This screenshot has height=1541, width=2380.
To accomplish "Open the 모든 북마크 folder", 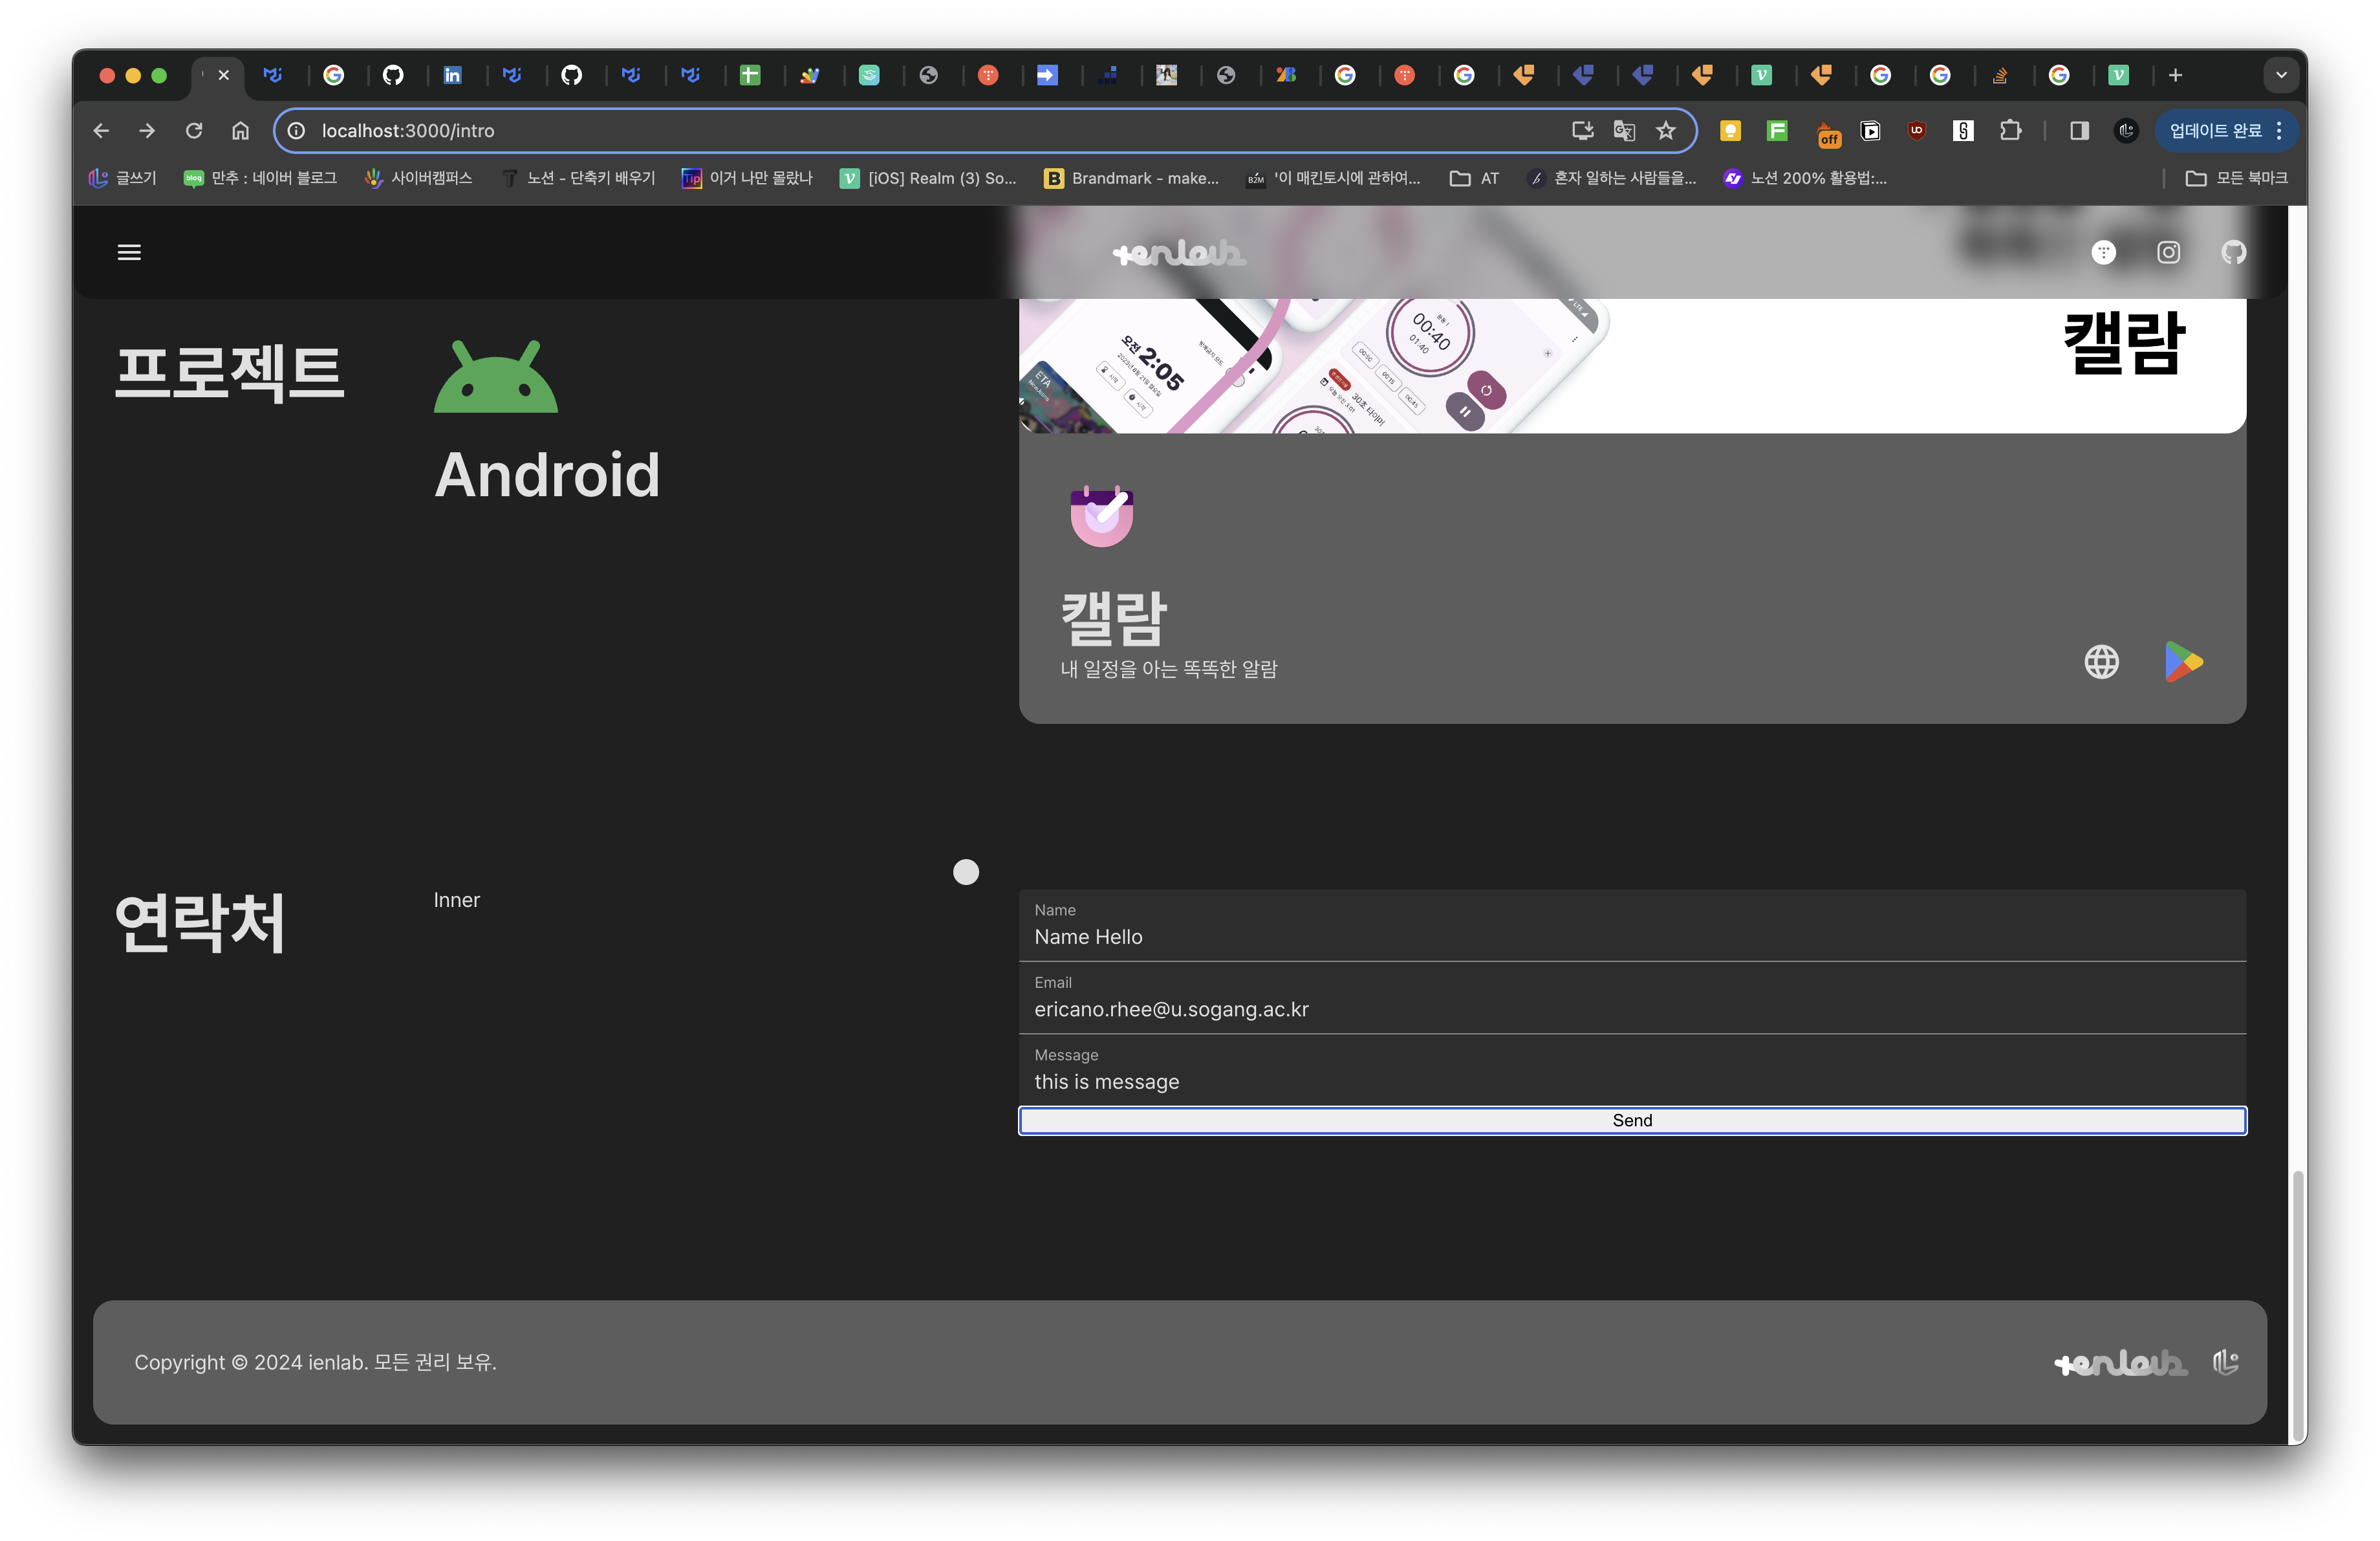I will click(x=2236, y=178).
